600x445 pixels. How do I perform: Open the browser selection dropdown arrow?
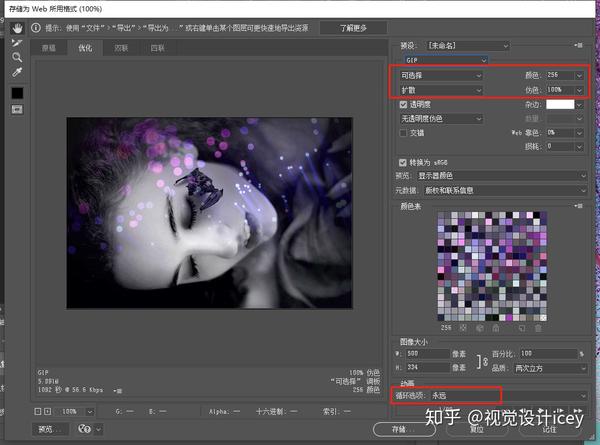tap(98, 429)
